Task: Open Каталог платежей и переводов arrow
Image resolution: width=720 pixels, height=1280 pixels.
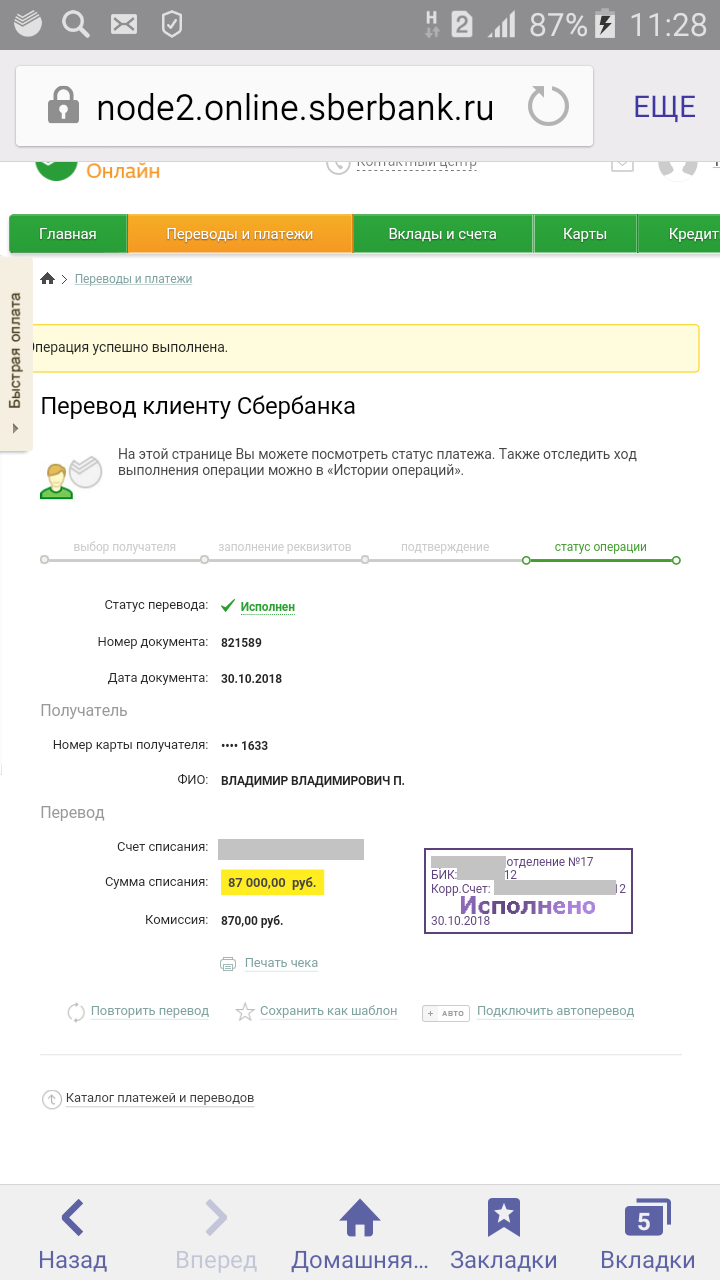Action: (x=52, y=1099)
